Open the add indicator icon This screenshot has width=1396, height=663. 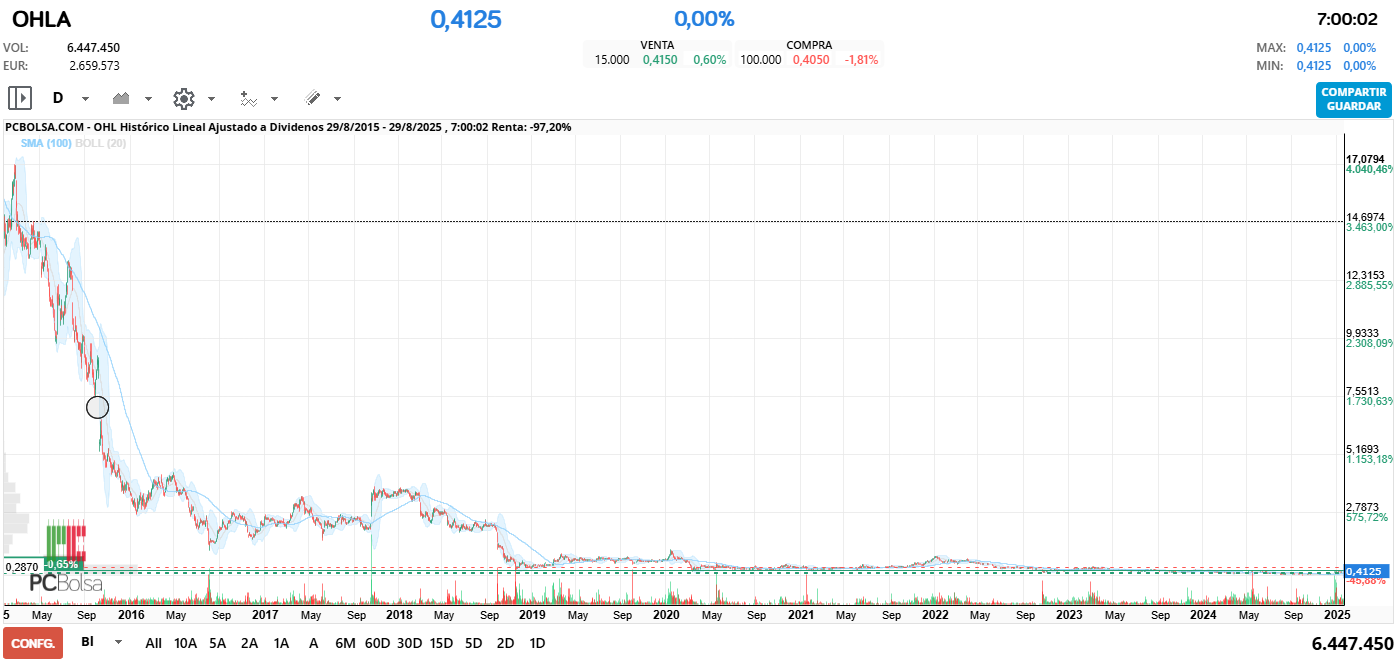tap(248, 98)
